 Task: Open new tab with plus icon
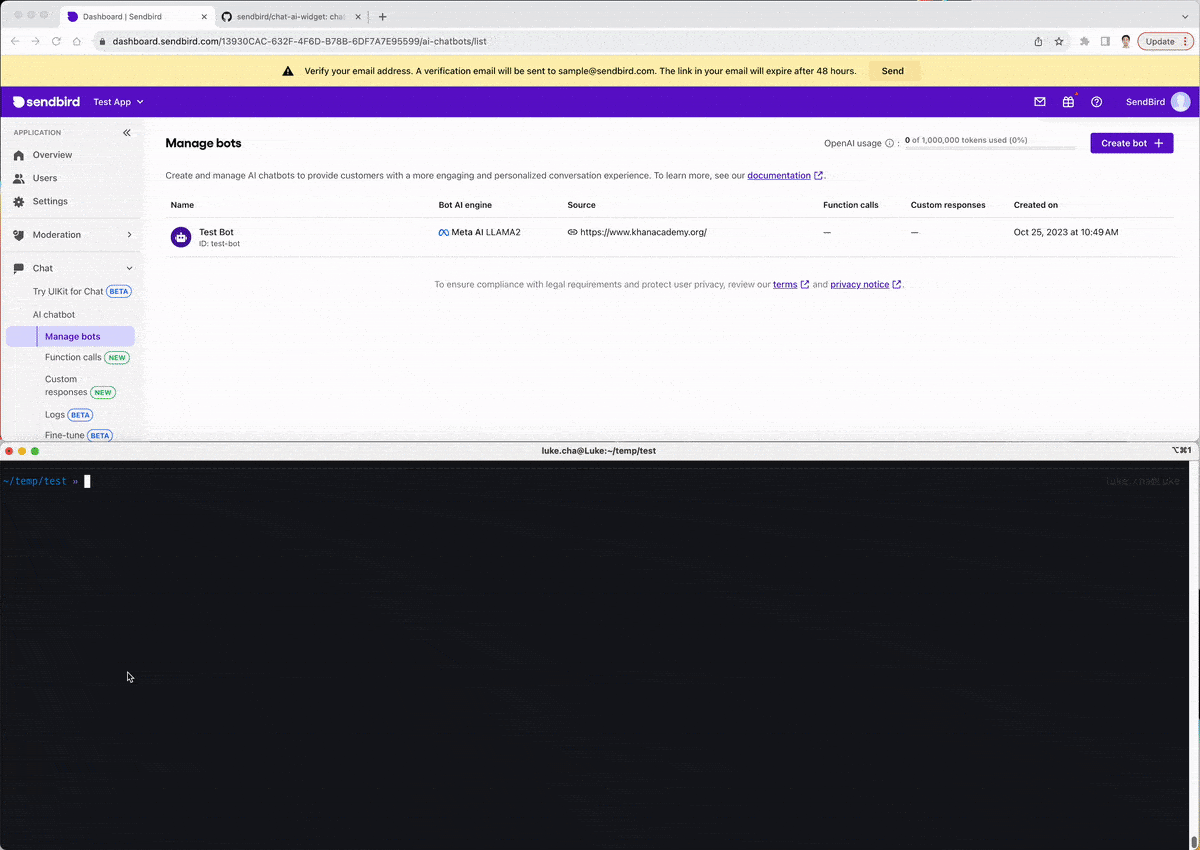click(x=382, y=16)
